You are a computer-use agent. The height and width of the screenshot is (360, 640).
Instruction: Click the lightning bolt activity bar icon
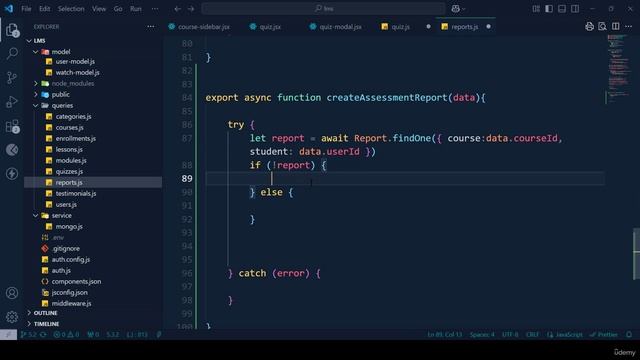[12, 173]
